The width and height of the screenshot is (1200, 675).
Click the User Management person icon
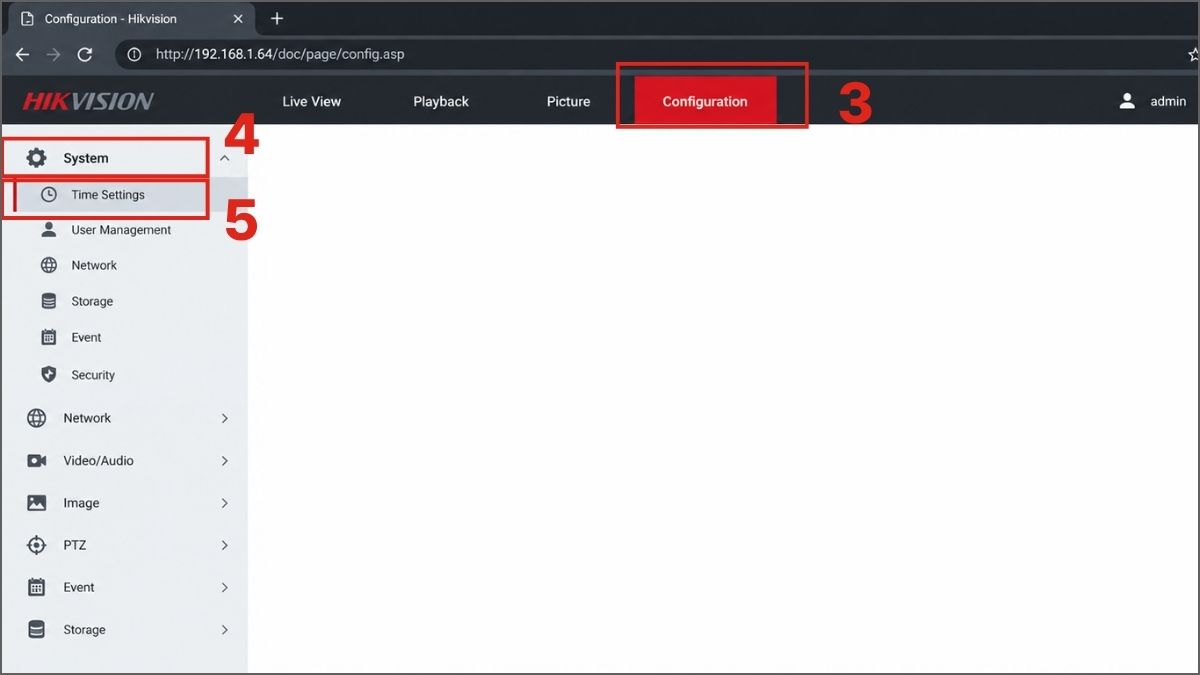click(49, 230)
